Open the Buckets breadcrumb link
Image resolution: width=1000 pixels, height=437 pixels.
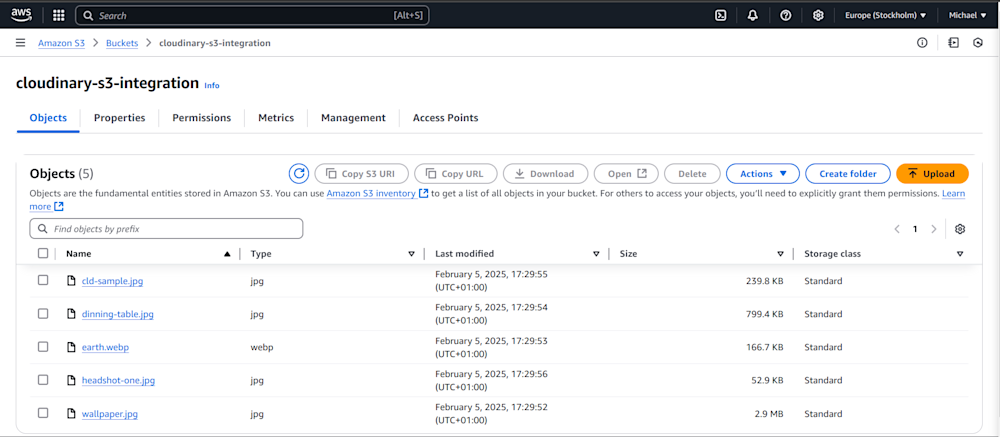pos(122,43)
